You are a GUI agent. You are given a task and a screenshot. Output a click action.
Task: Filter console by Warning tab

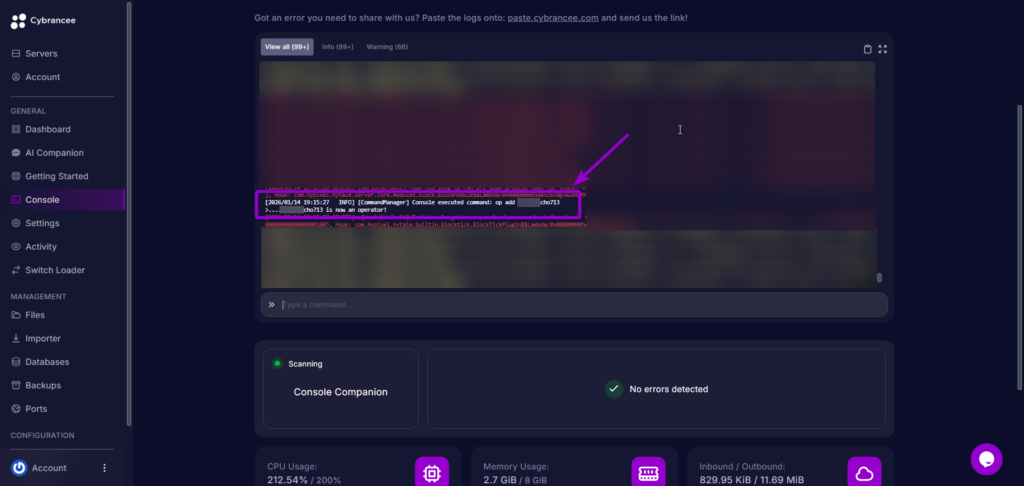(x=387, y=47)
